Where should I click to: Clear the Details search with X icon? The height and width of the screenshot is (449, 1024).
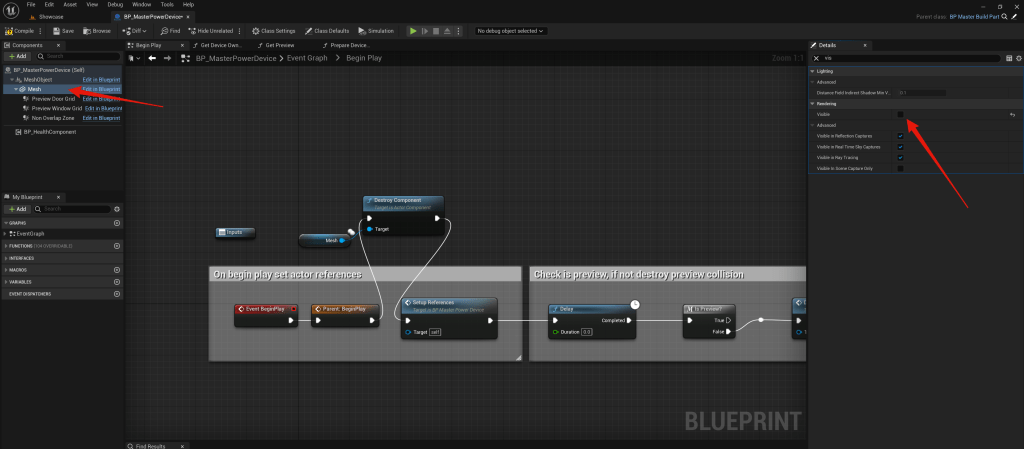(x=816, y=59)
